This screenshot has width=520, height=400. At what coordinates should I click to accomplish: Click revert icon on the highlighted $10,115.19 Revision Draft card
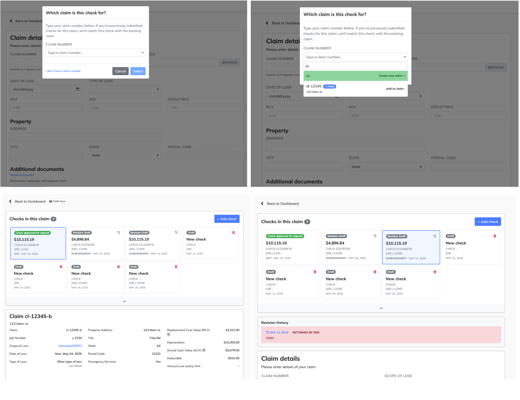434,236
